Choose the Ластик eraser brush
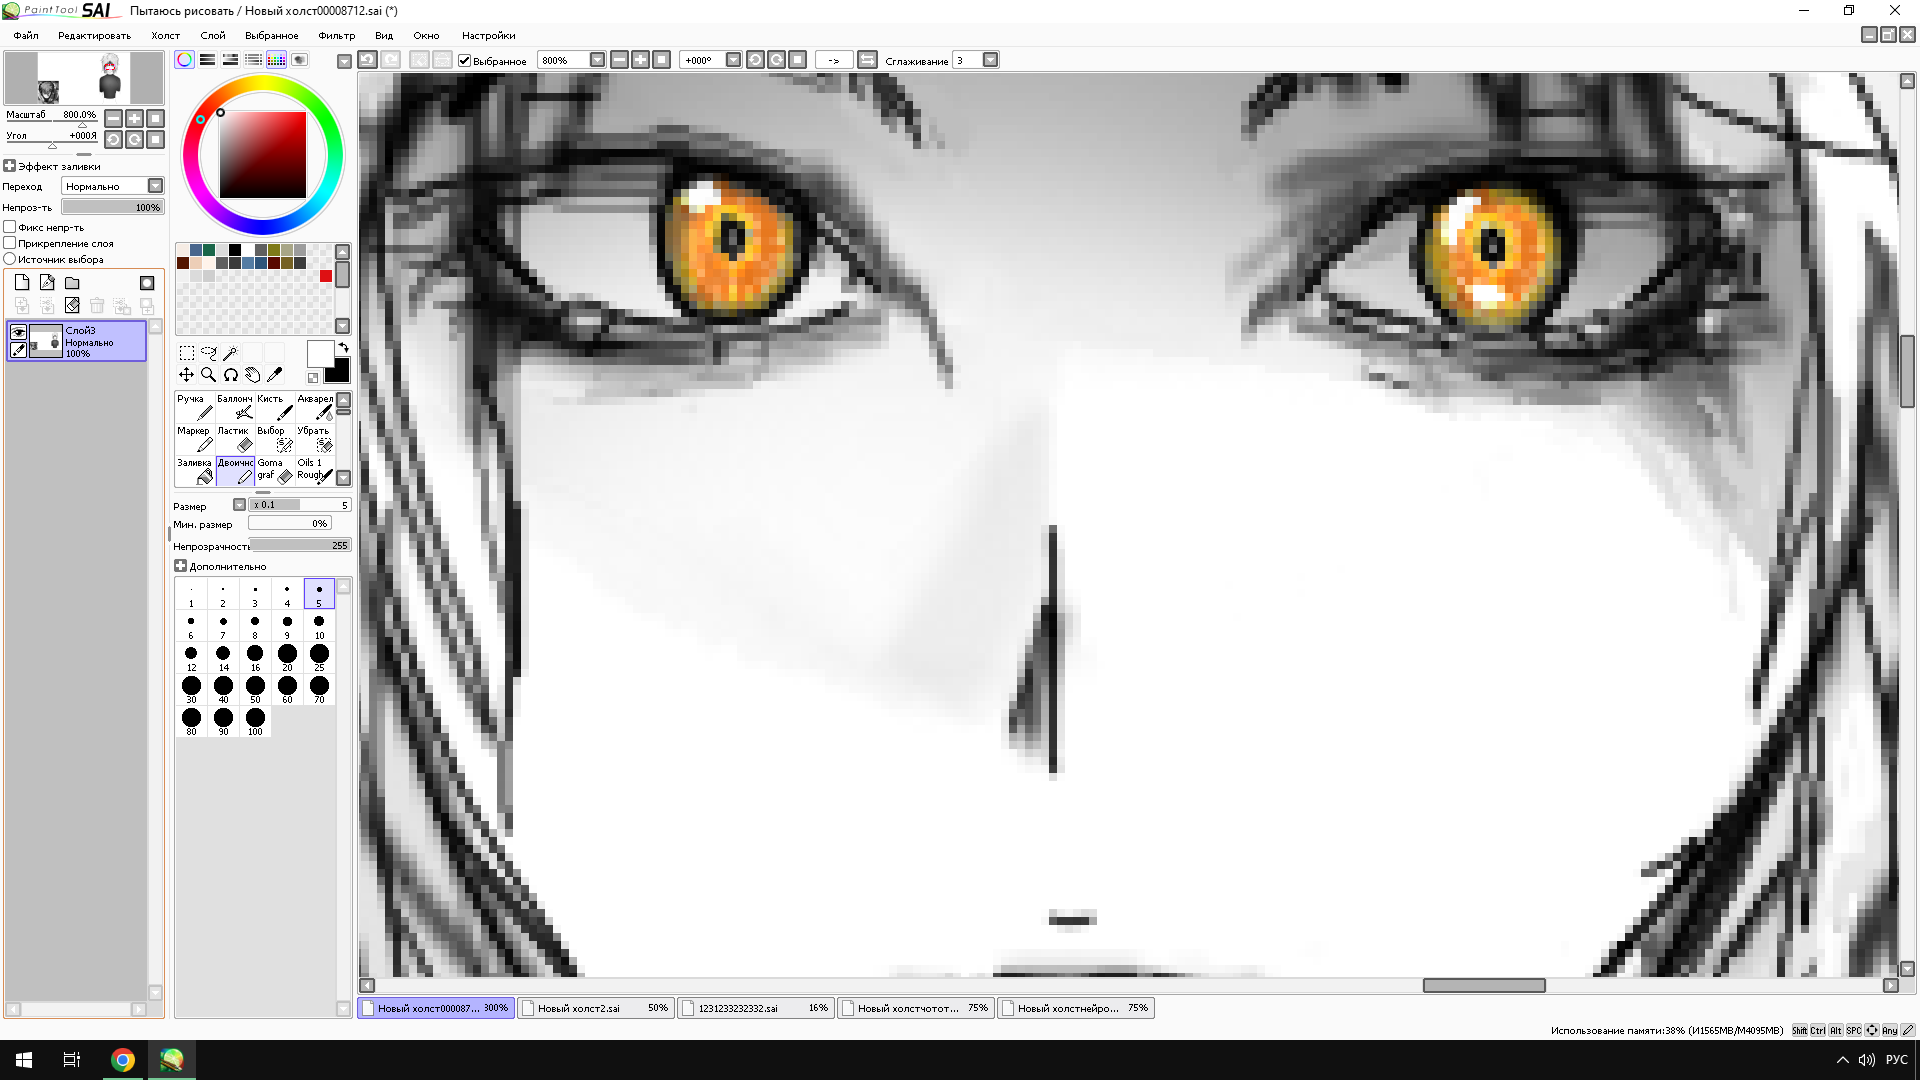 pos(234,439)
